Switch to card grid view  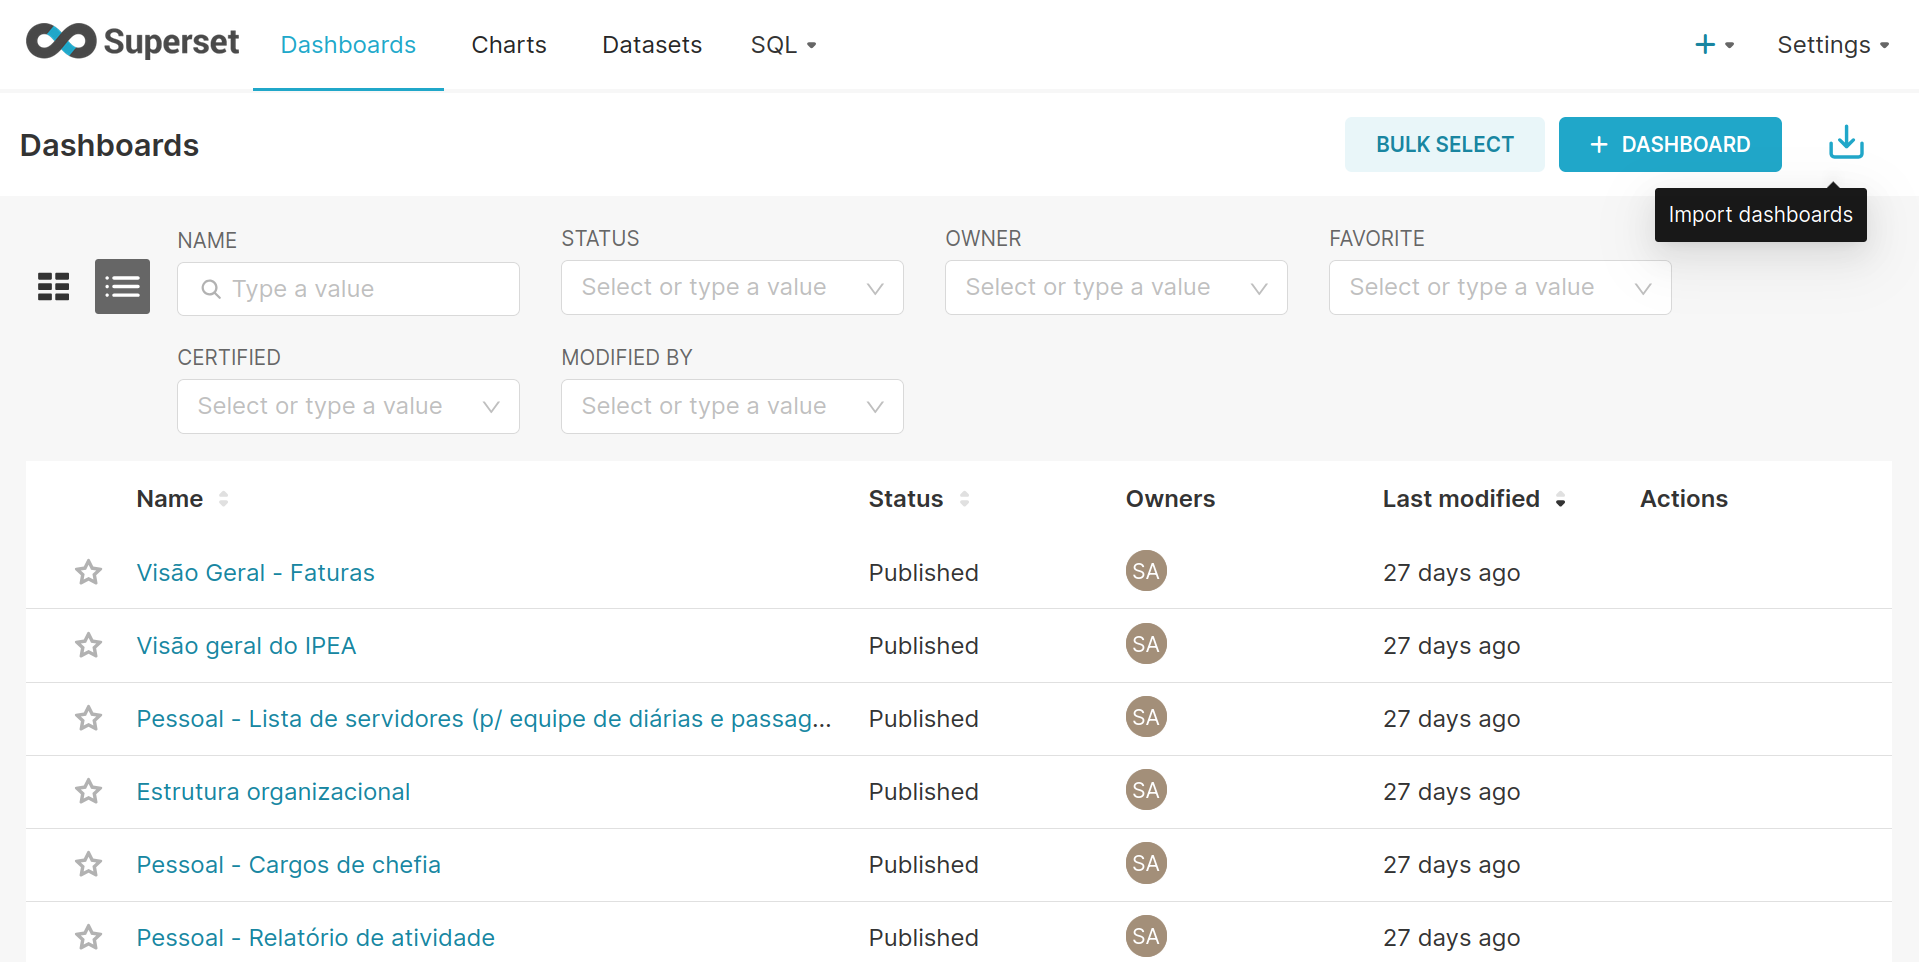click(54, 287)
